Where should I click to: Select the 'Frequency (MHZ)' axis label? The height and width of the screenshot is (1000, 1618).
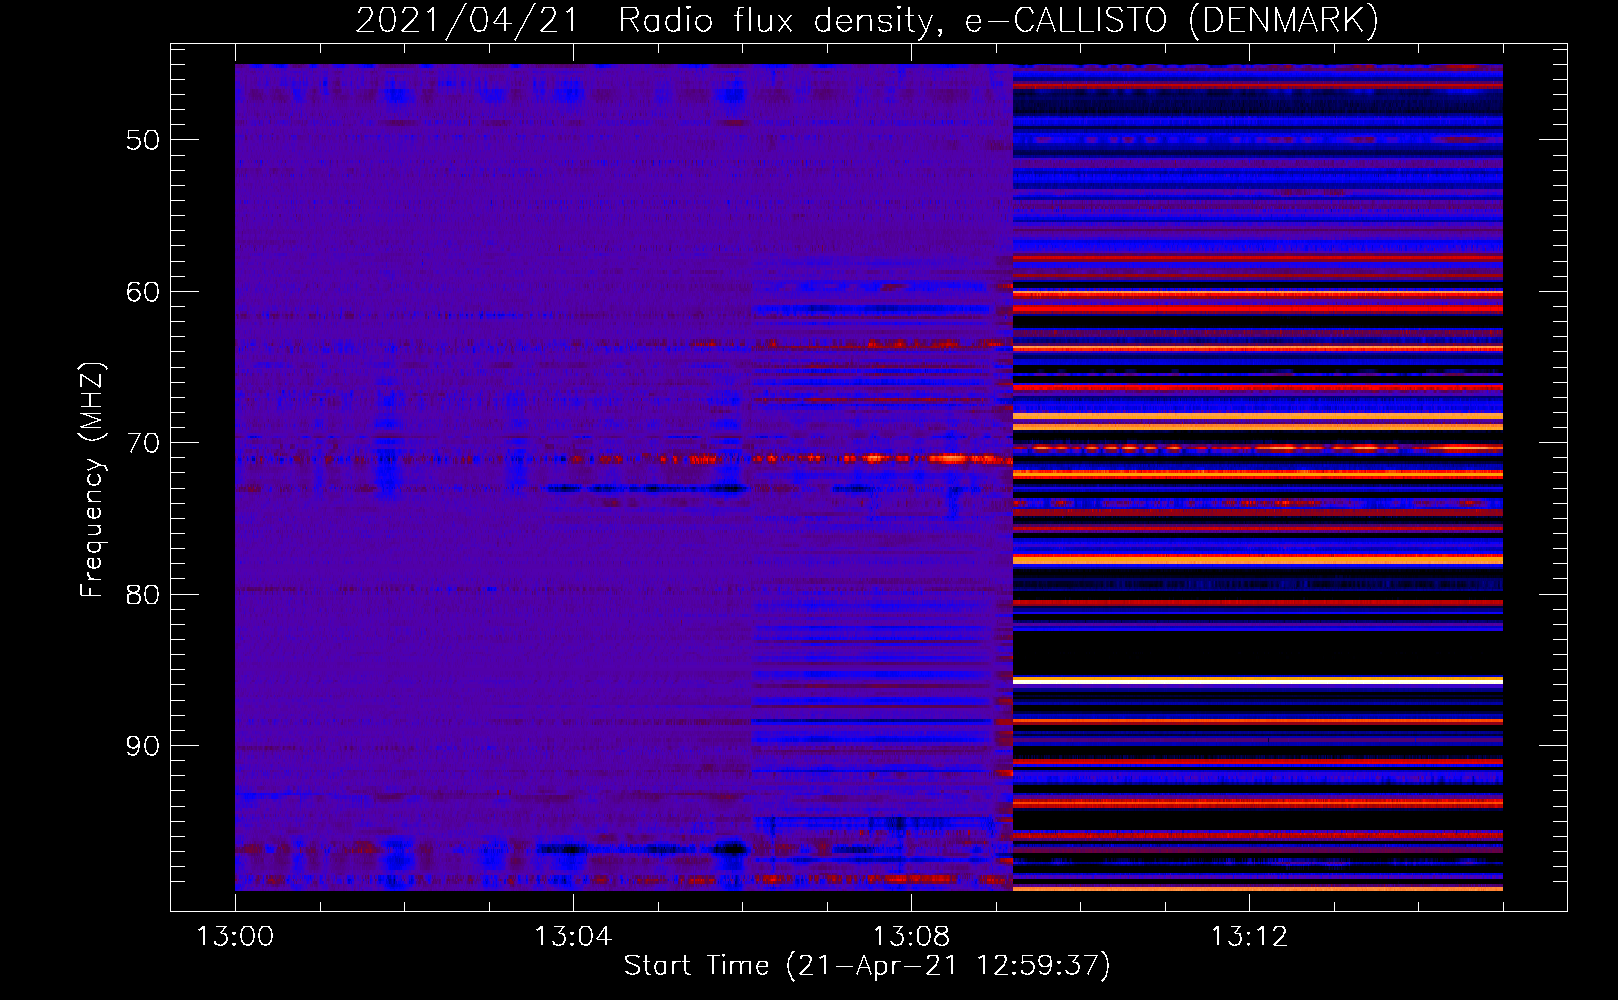(x=92, y=479)
